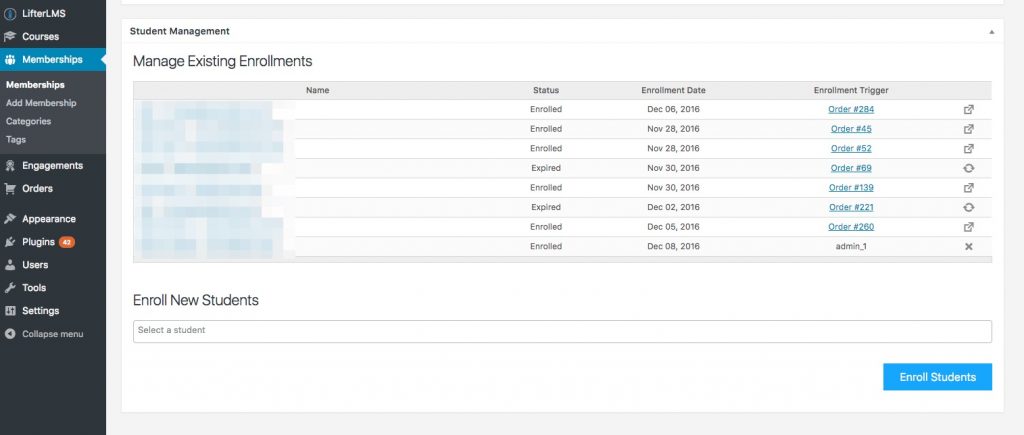Select Categories submenu item
The width and height of the screenshot is (1024, 435).
[x=28, y=121]
